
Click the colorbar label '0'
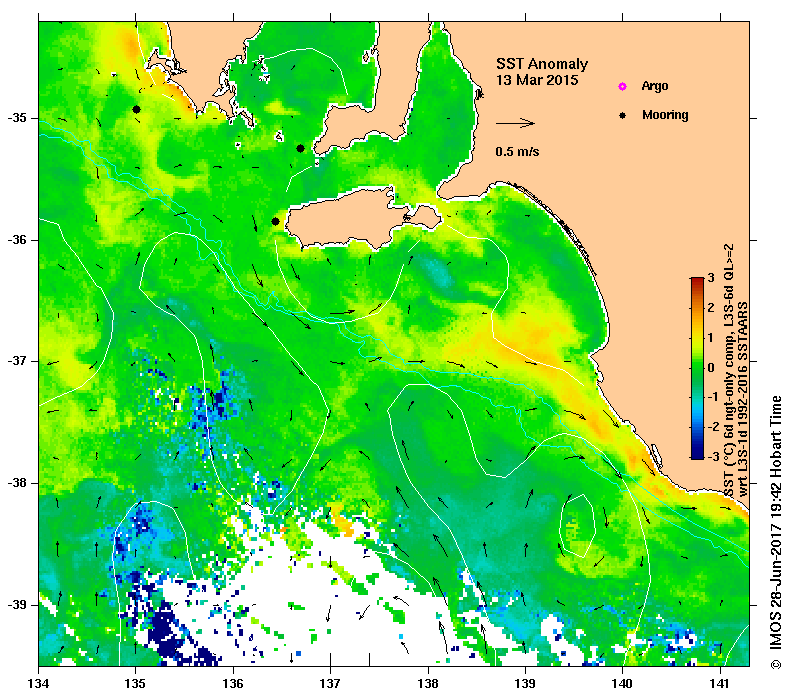click(711, 367)
